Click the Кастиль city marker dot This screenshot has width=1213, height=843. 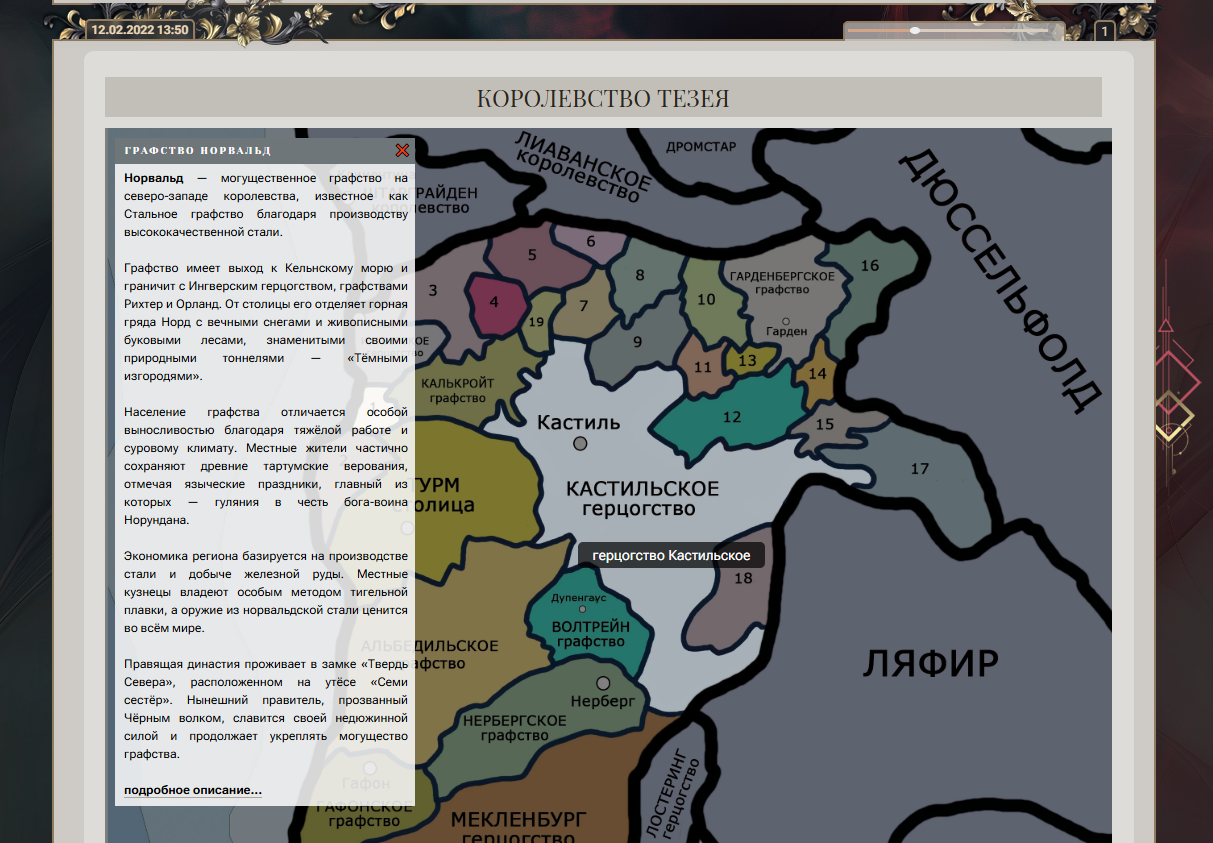pos(580,443)
